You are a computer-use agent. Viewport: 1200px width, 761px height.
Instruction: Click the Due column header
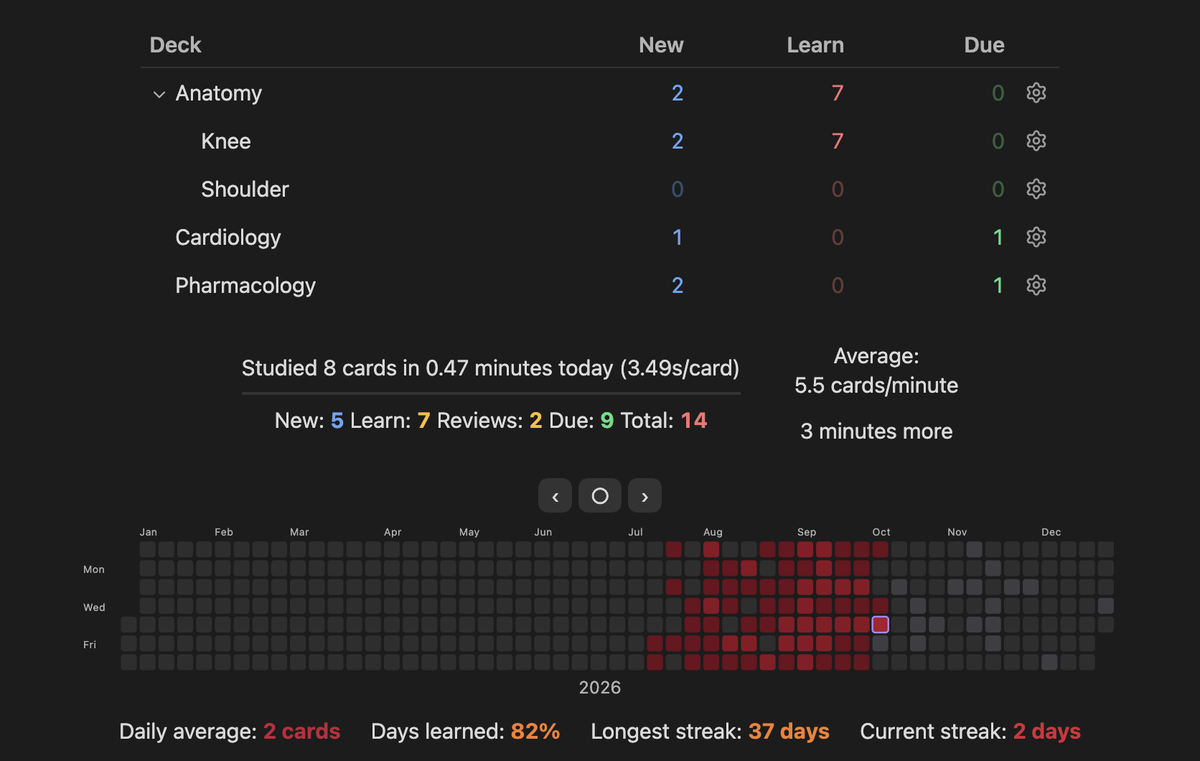tap(984, 45)
